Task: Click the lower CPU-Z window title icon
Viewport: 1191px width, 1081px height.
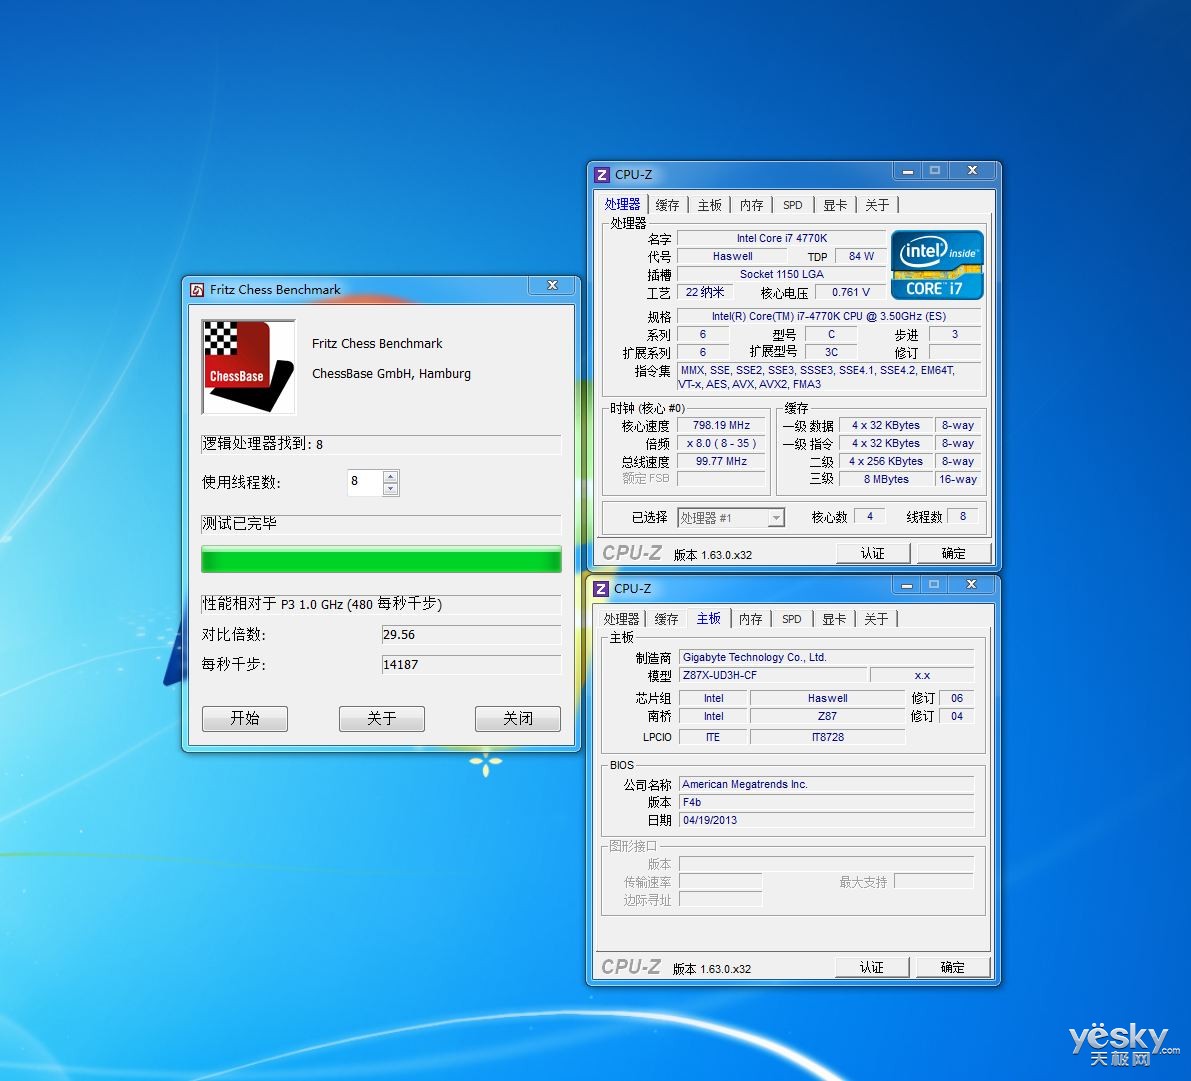Action: (x=601, y=589)
